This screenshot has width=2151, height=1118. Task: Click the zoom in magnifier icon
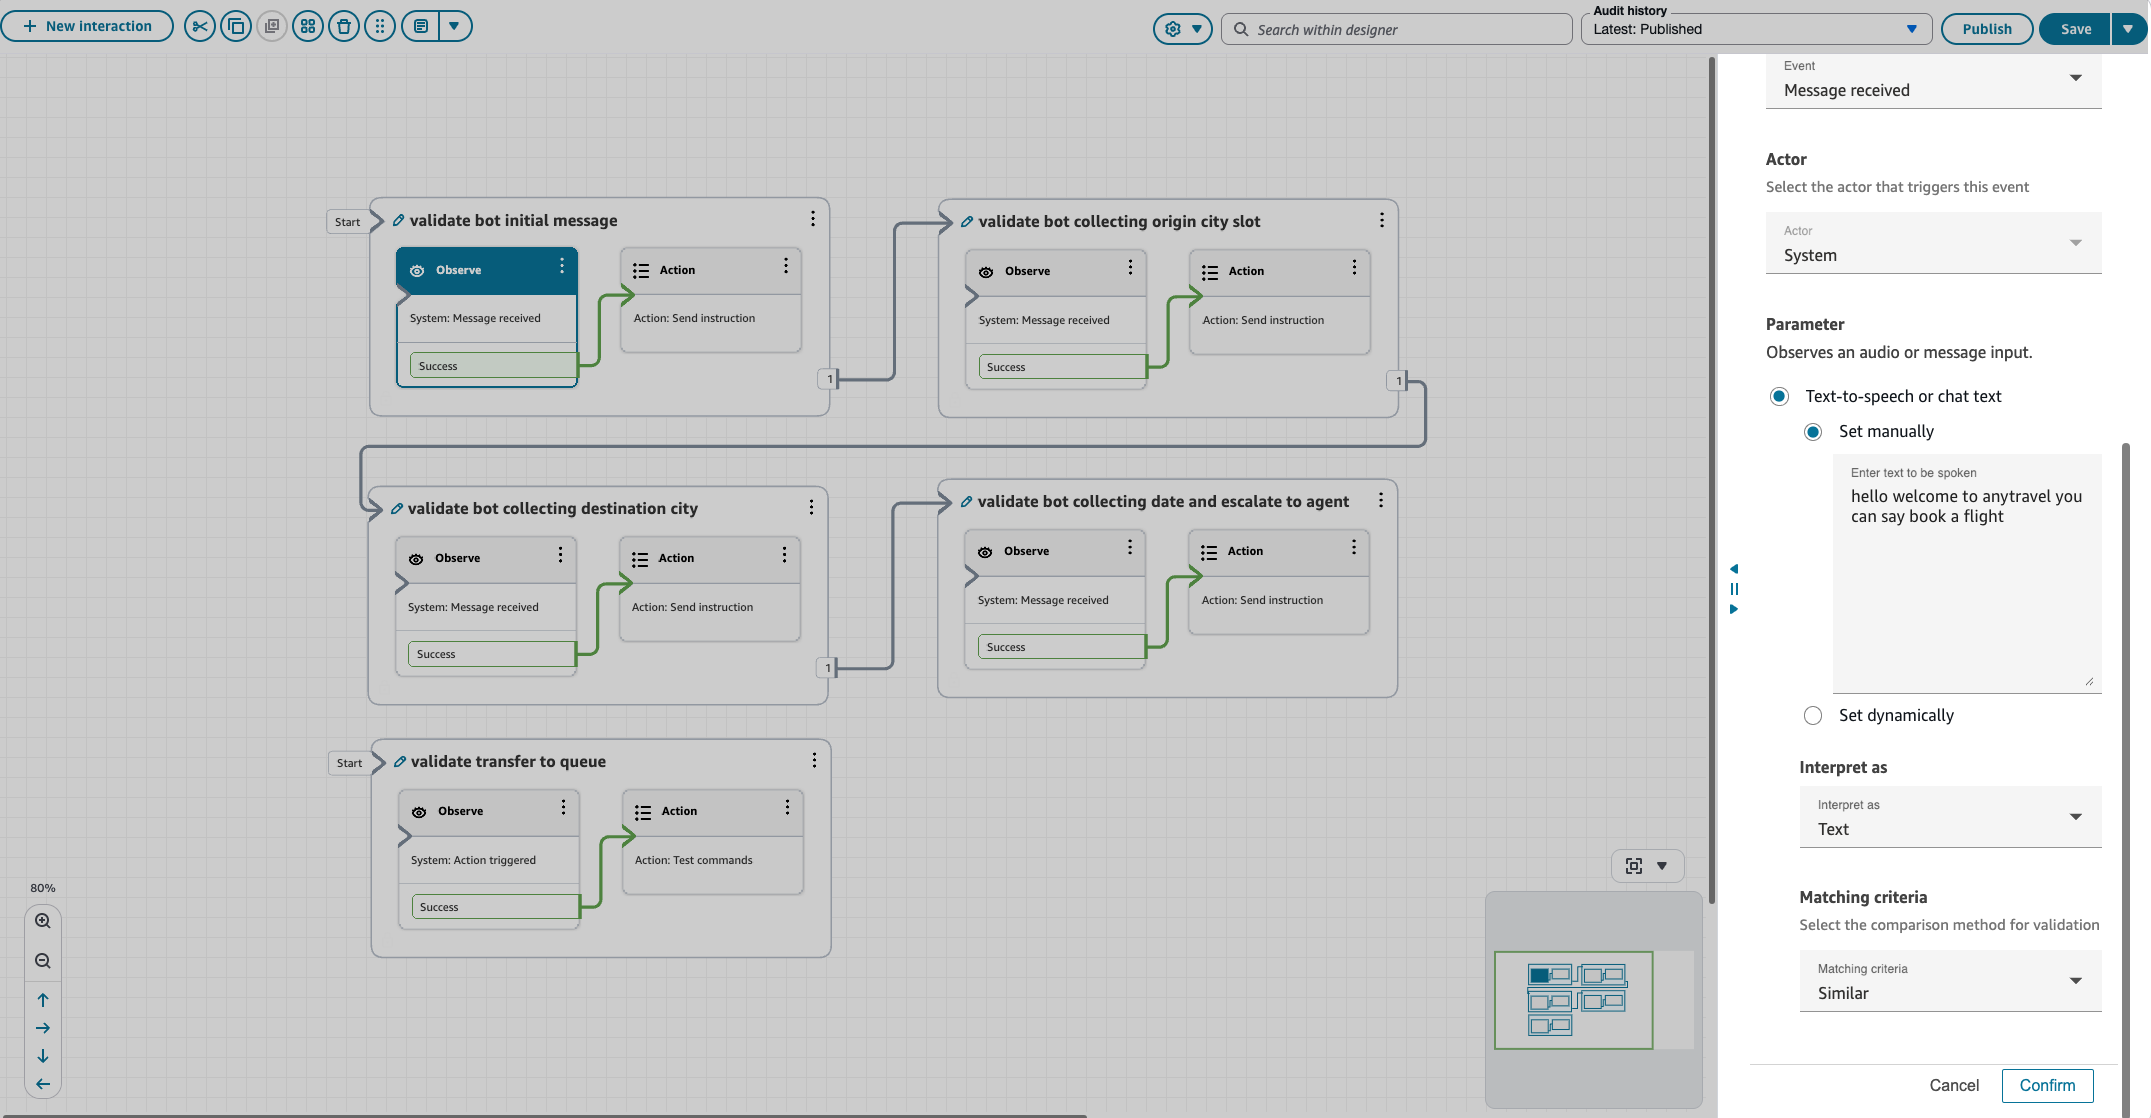[x=43, y=921]
